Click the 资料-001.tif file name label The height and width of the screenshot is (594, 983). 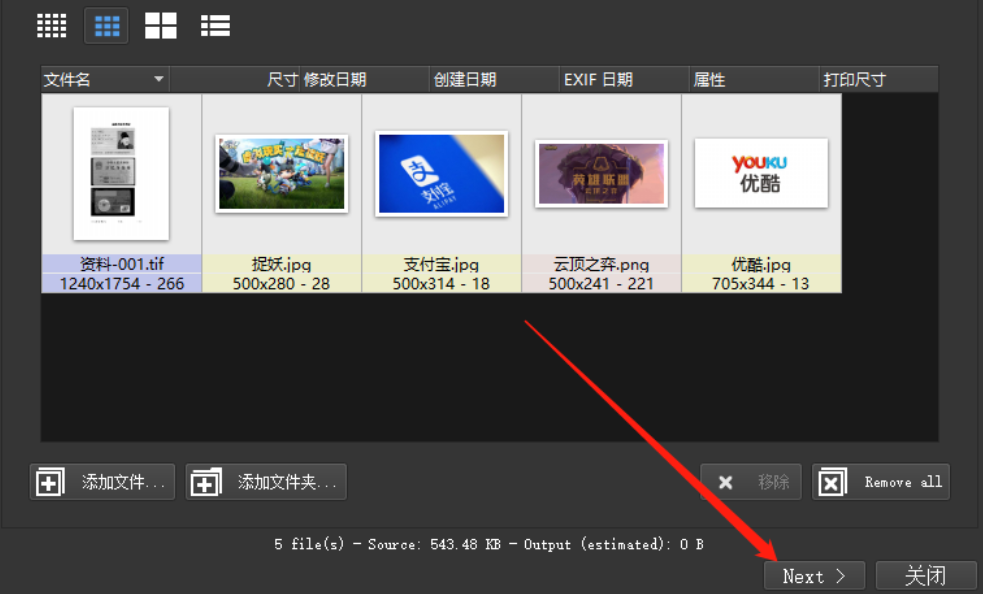pos(122,264)
